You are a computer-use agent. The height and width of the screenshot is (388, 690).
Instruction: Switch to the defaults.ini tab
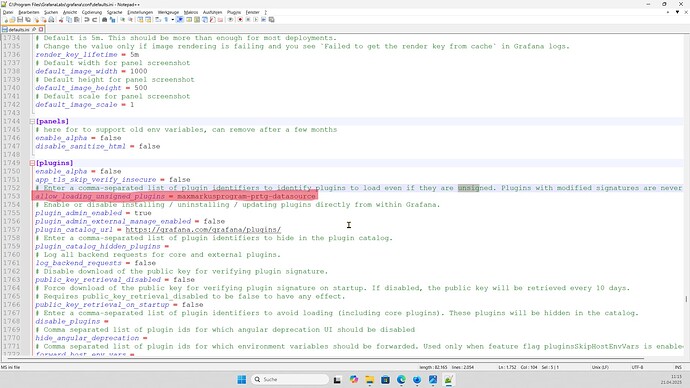[19, 29]
